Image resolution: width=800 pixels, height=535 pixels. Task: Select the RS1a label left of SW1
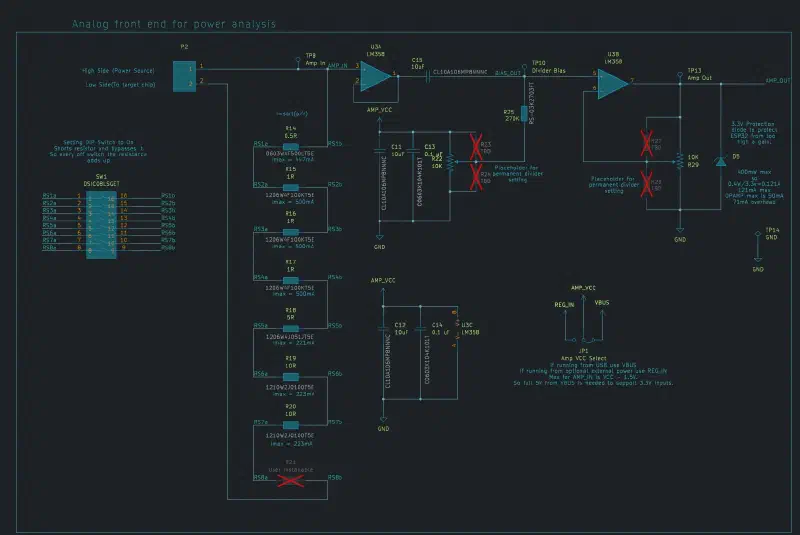pos(49,195)
